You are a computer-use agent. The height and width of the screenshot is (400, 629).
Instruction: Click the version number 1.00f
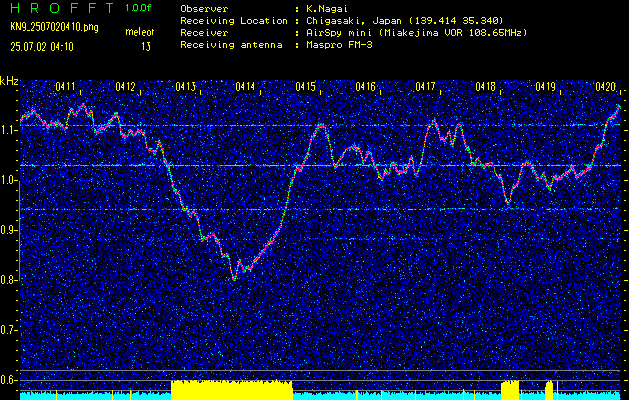coord(138,8)
